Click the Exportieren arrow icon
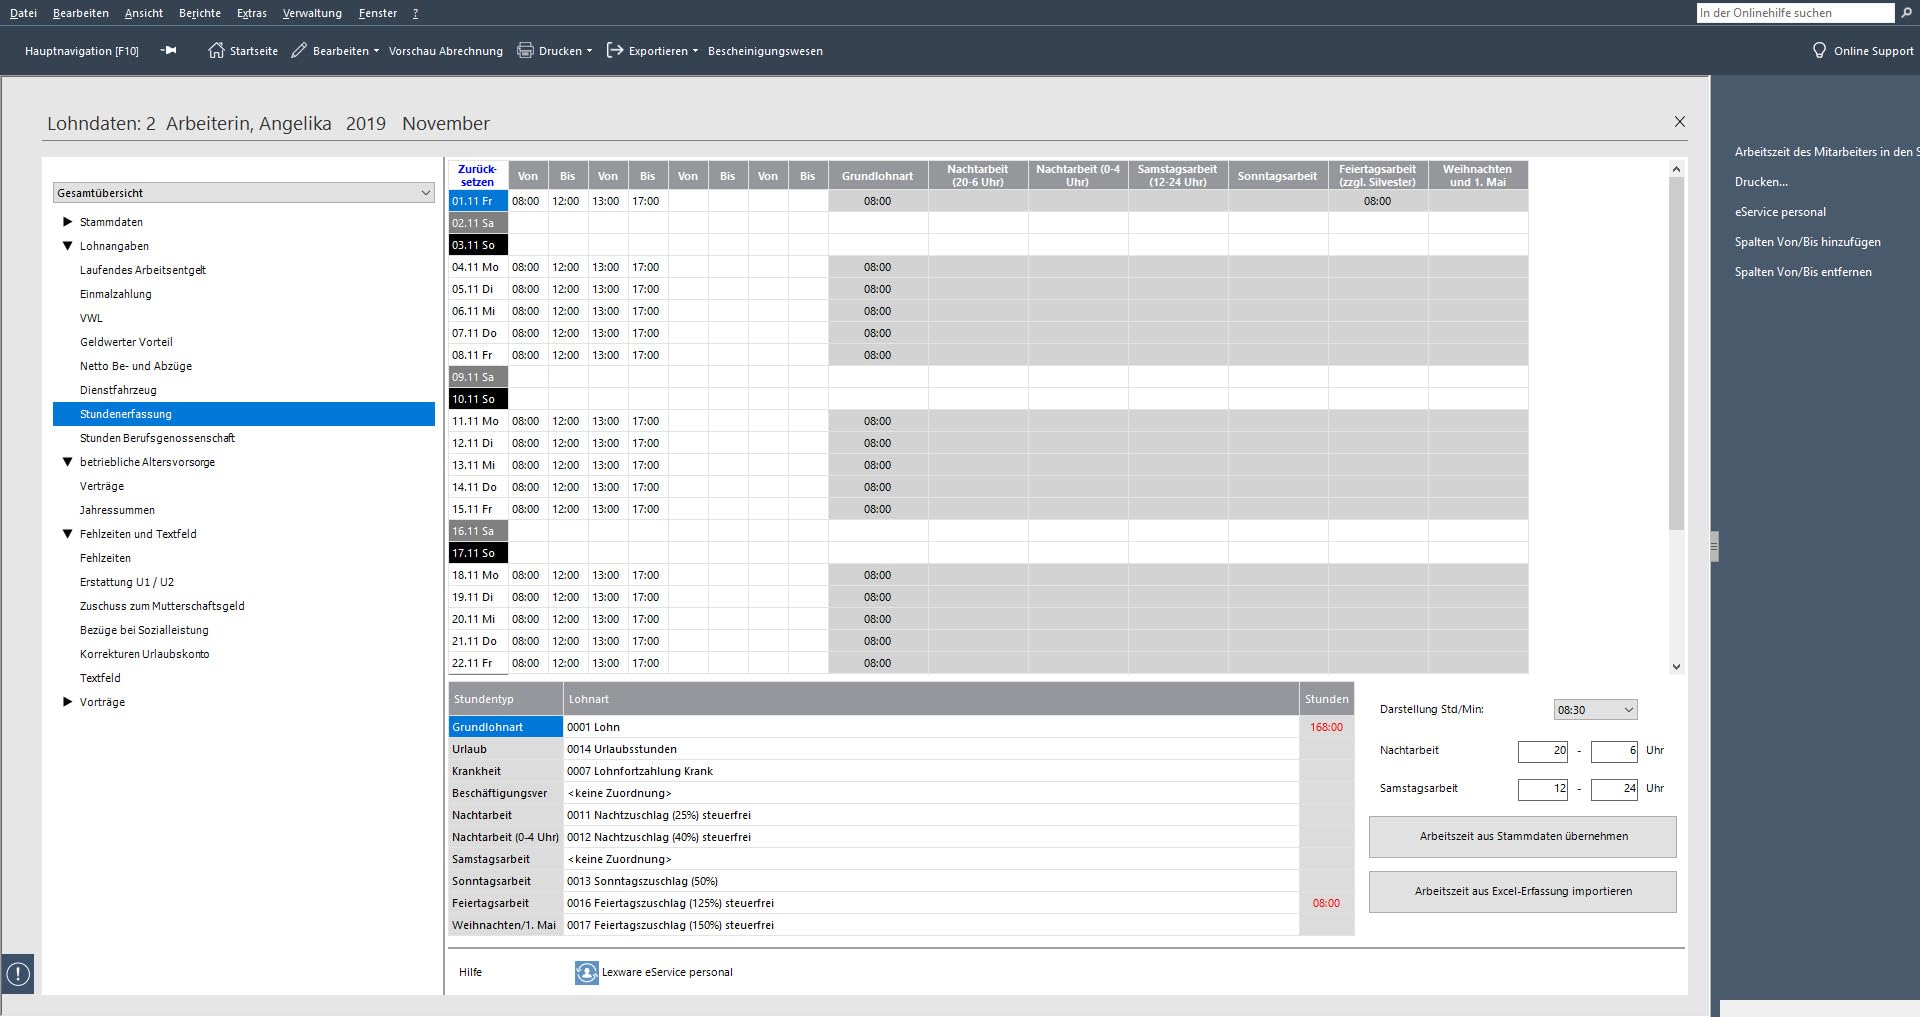 click(x=615, y=50)
